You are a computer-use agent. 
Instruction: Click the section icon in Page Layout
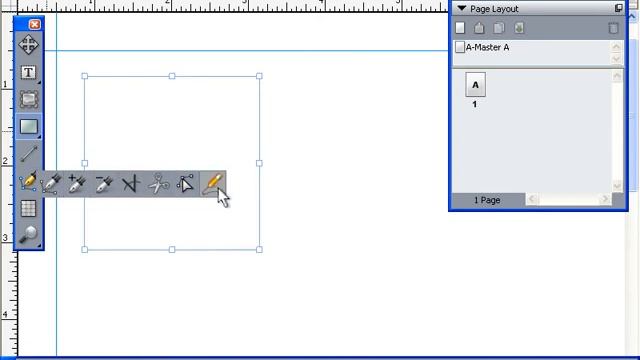click(519, 28)
